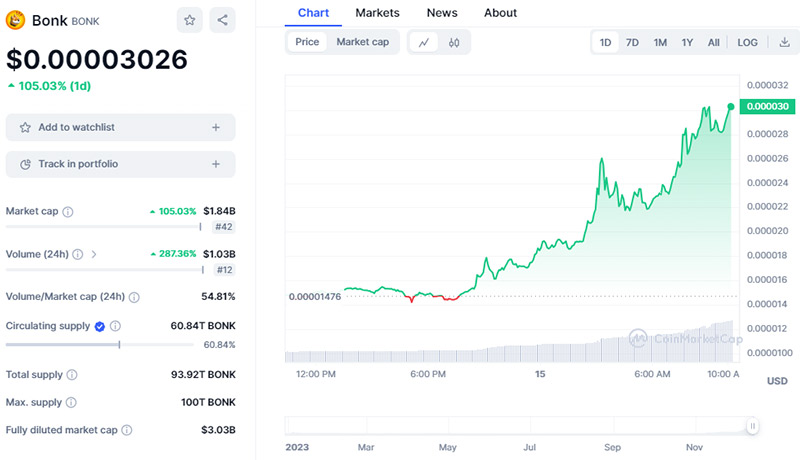800x460 pixels.
Task: Show Volume (24h) info tooltip
Action: point(78,254)
